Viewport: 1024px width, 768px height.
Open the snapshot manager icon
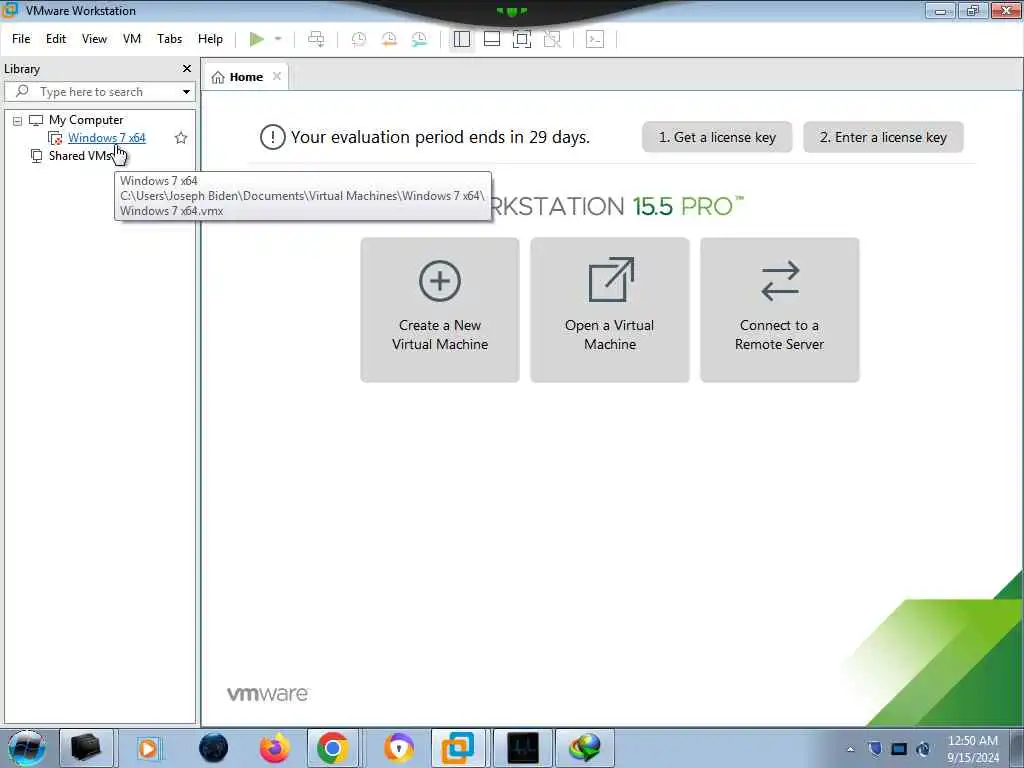[x=419, y=39]
